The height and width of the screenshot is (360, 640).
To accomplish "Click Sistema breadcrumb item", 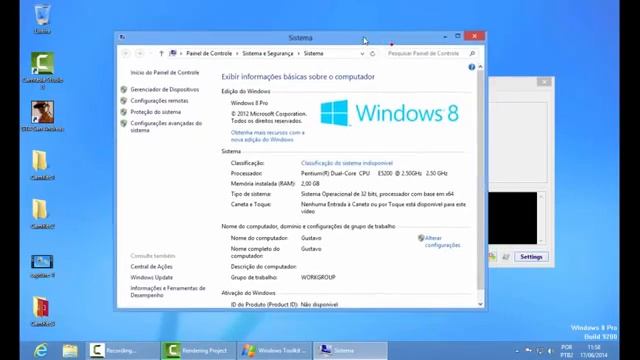I will pos(313,53).
